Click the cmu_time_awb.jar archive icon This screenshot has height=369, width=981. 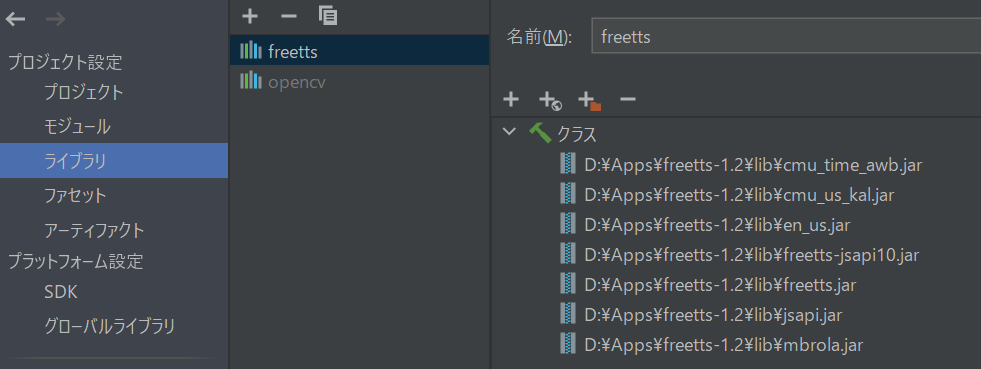tap(567, 164)
